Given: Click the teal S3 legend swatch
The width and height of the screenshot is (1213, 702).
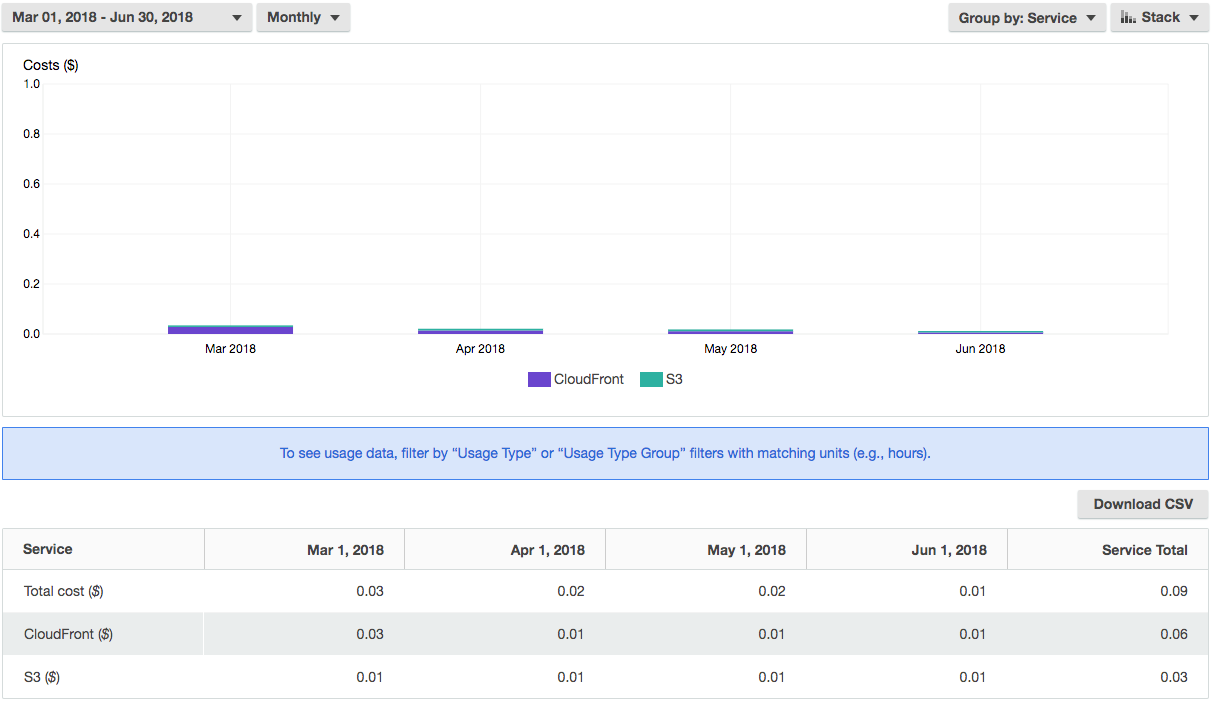Looking at the screenshot, I should coord(651,380).
